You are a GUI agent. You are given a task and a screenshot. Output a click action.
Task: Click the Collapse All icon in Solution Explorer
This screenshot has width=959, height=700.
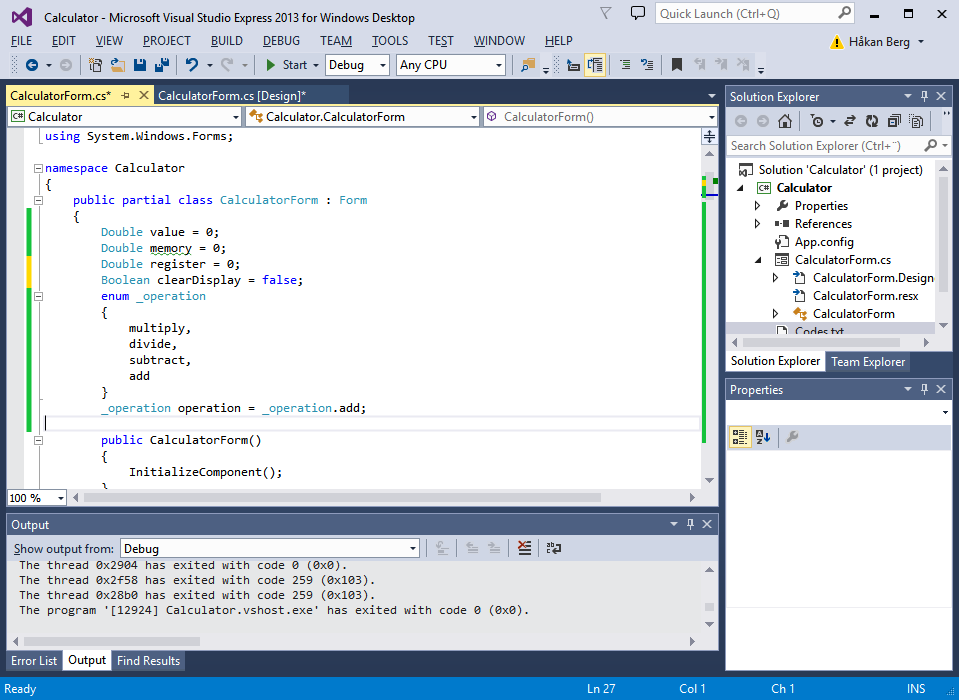894,121
